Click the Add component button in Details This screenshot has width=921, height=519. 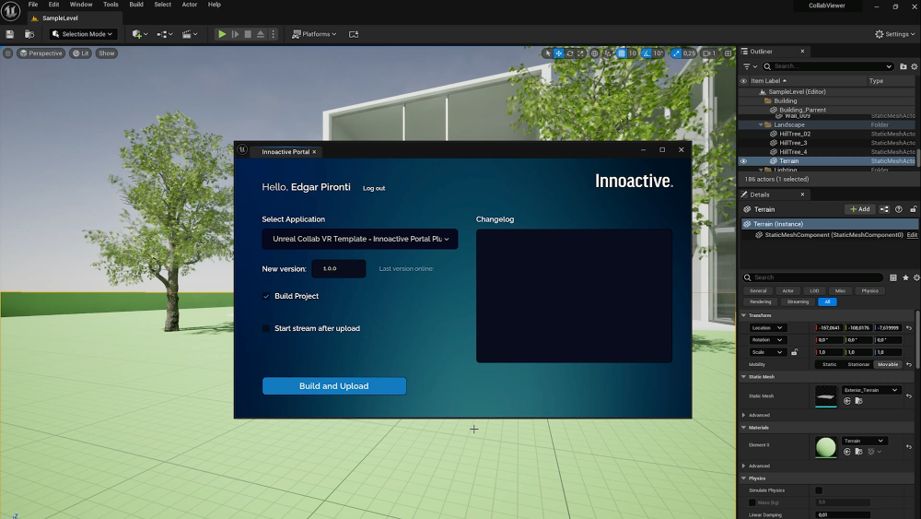(860, 209)
